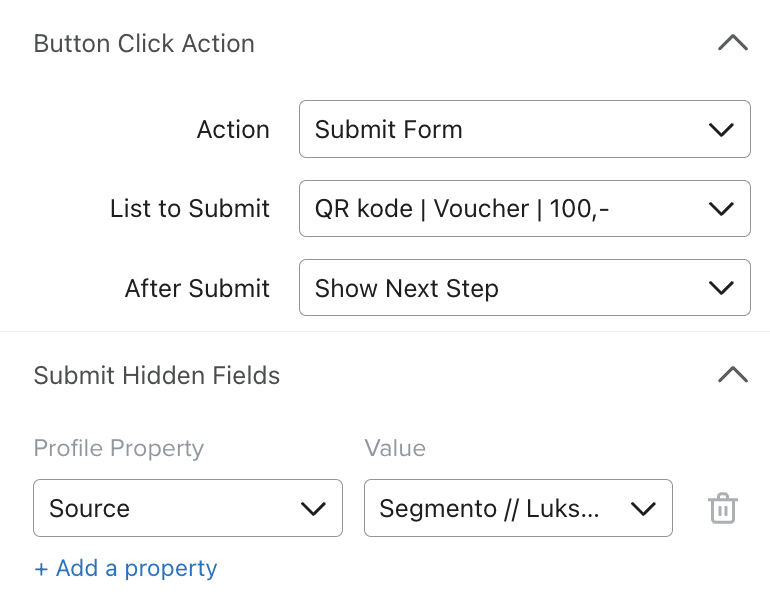Click the Button Click Action section title
770x602 pixels.
point(144,44)
